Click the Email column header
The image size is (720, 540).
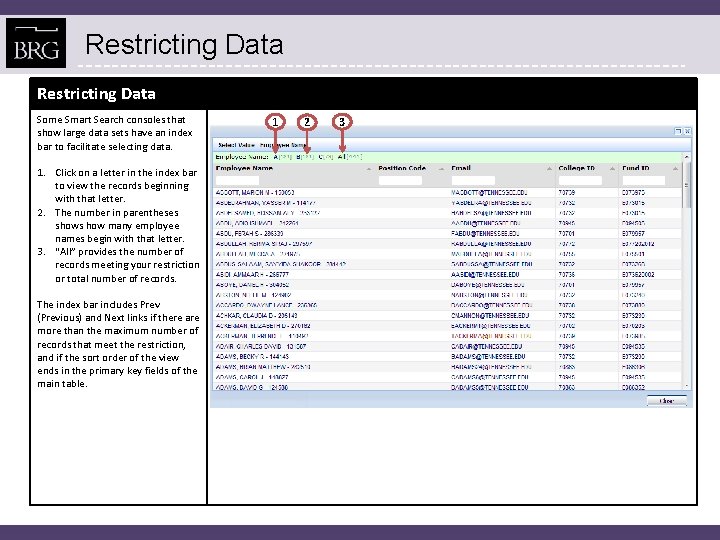pyautogui.click(x=461, y=169)
